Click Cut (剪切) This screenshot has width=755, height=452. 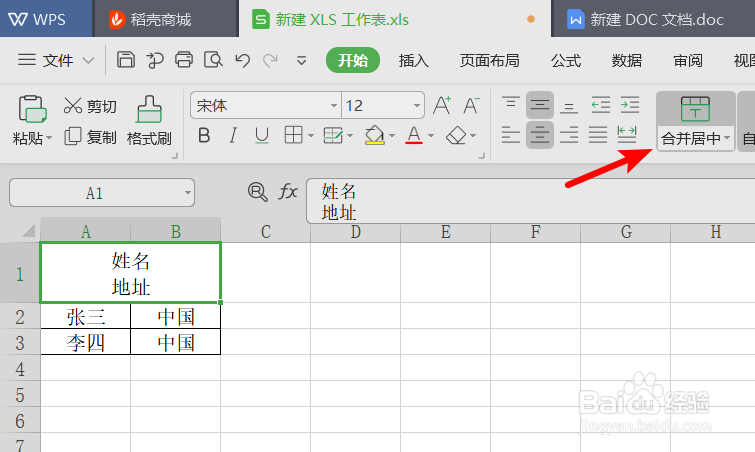[x=90, y=106]
